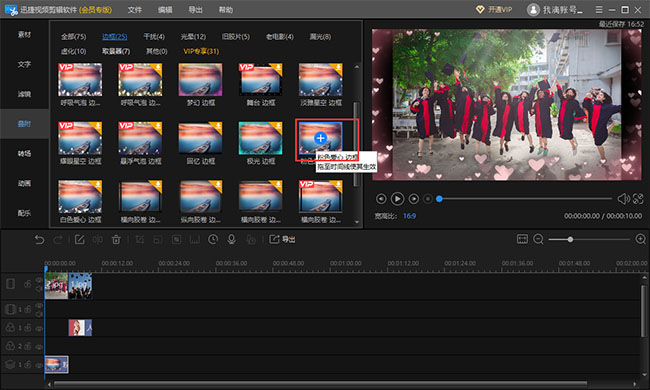Show the 漏光(8) overlay category
Viewport: 650px width, 390px height.
click(x=320, y=36)
